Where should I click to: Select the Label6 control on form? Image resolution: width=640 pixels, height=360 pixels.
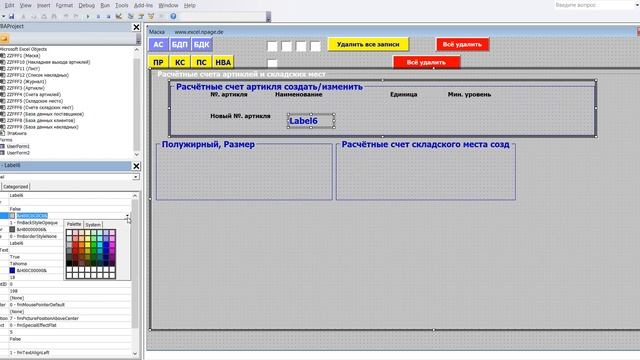(311, 121)
